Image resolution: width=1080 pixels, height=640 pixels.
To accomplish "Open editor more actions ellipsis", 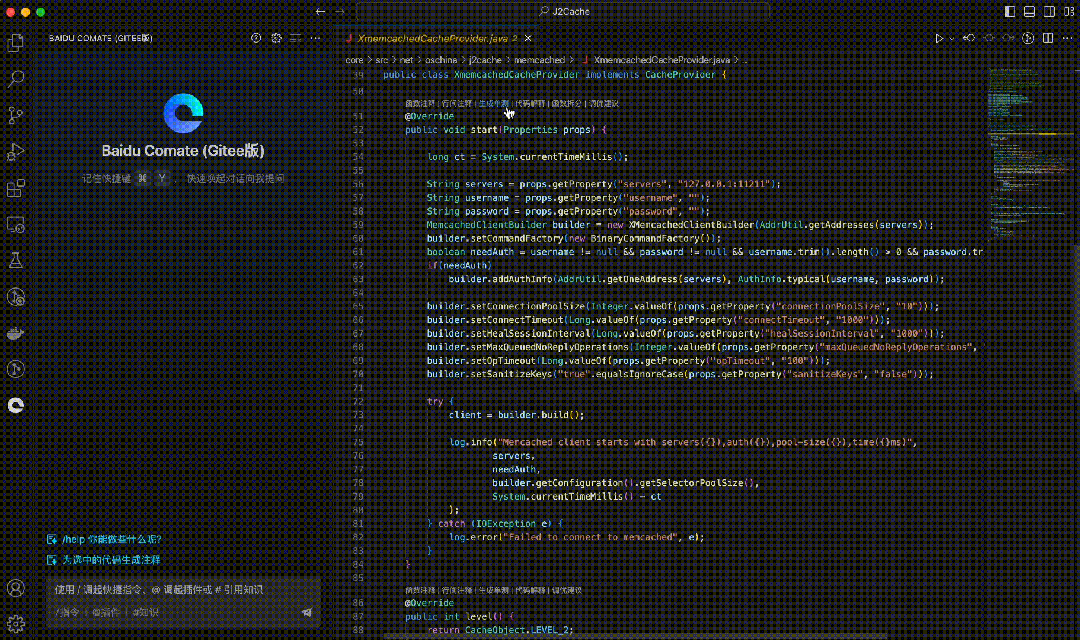I will (1068, 39).
